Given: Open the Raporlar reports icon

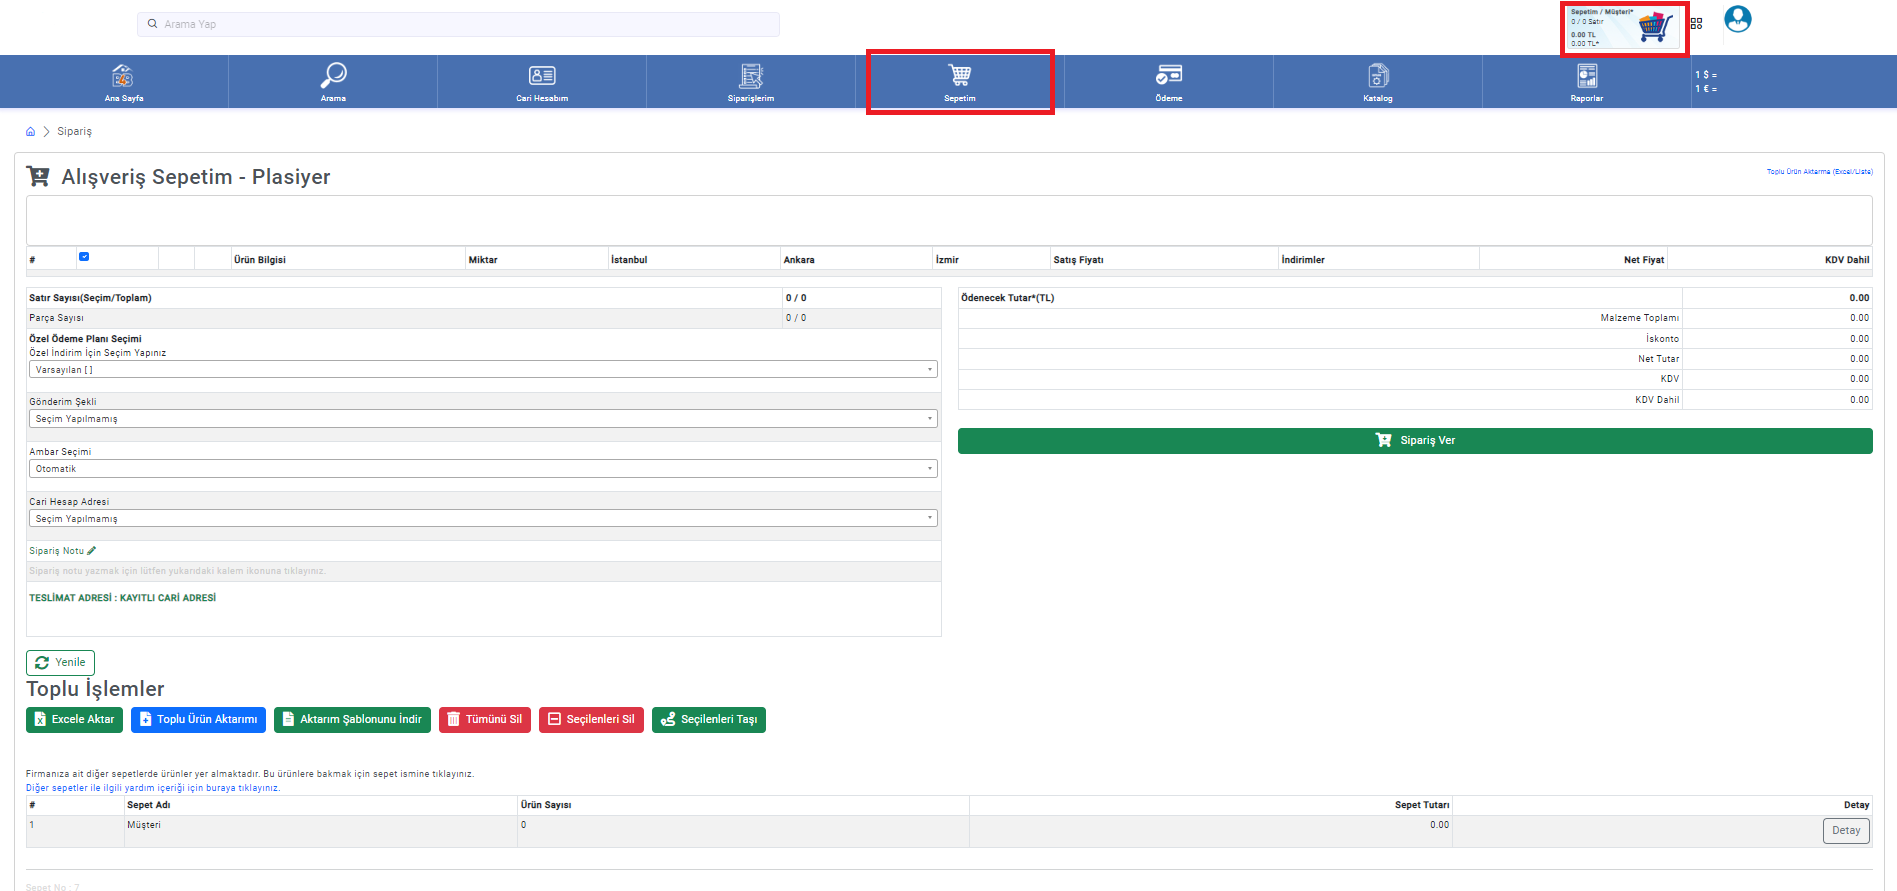Looking at the screenshot, I should pos(1586,76).
